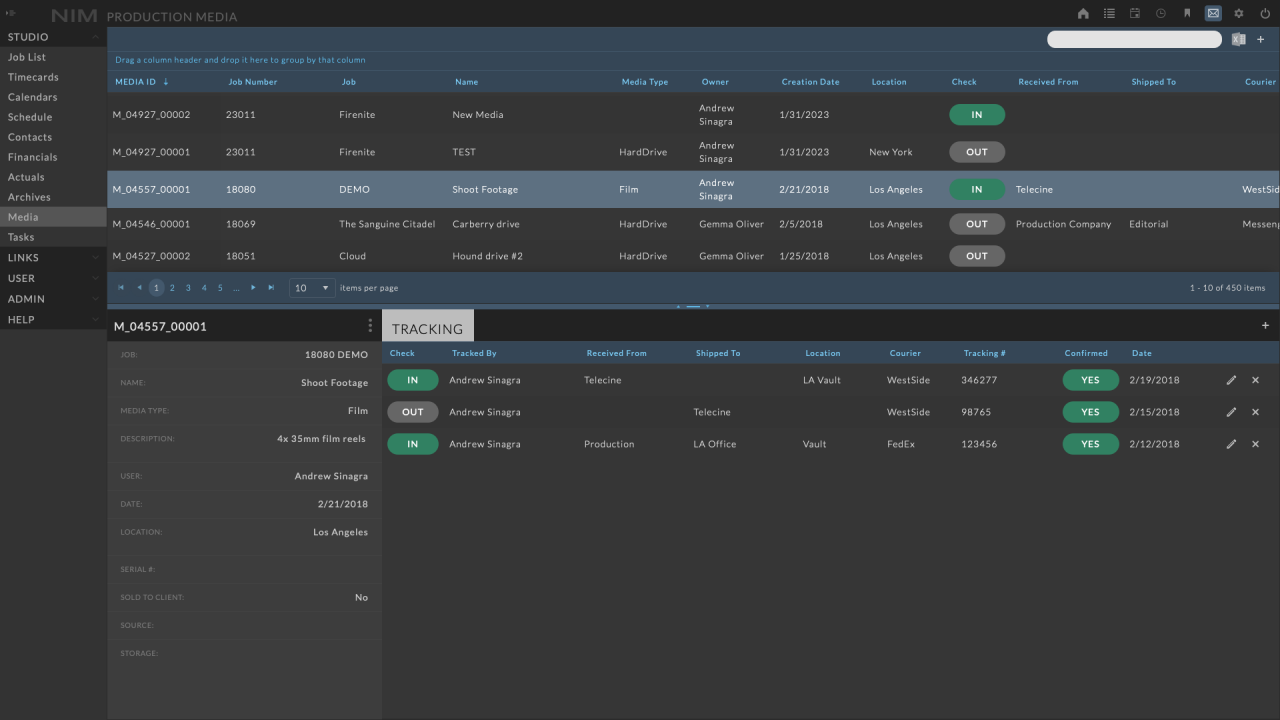The image size is (1280, 720).
Task: Go to page 3 of the media list
Action: (x=188, y=287)
